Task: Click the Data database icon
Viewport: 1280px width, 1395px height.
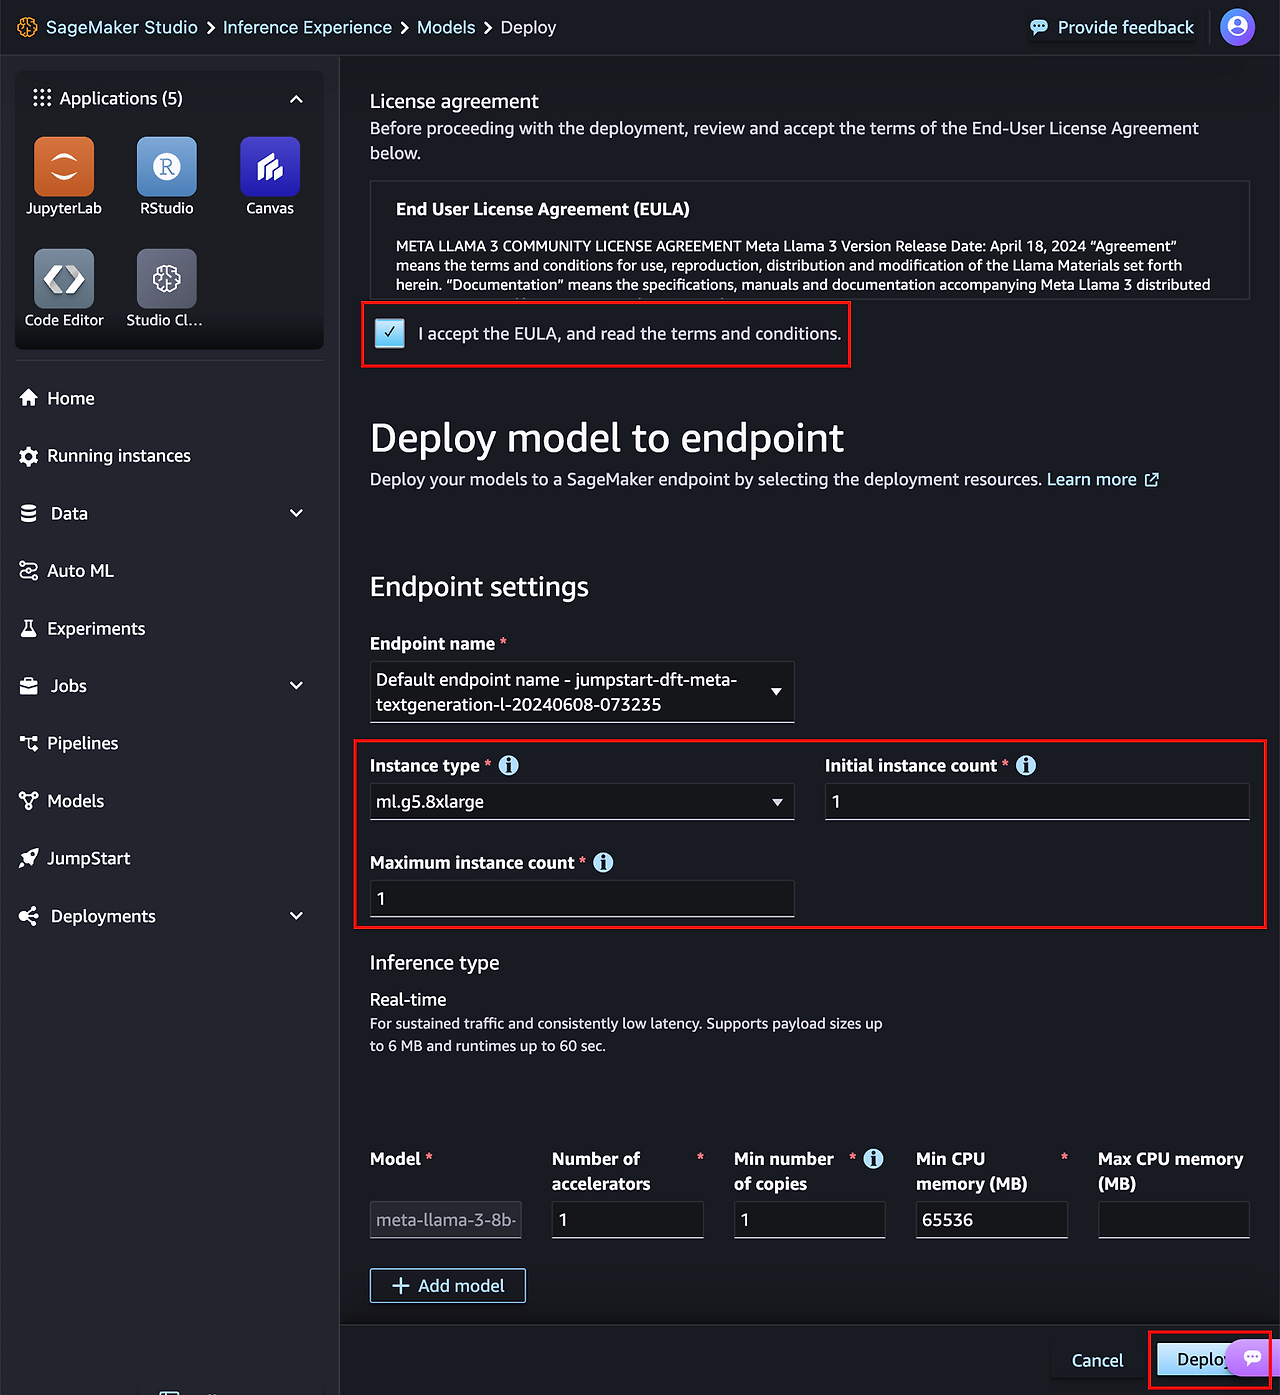Action: pyautogui.click(x=29, y=513)
